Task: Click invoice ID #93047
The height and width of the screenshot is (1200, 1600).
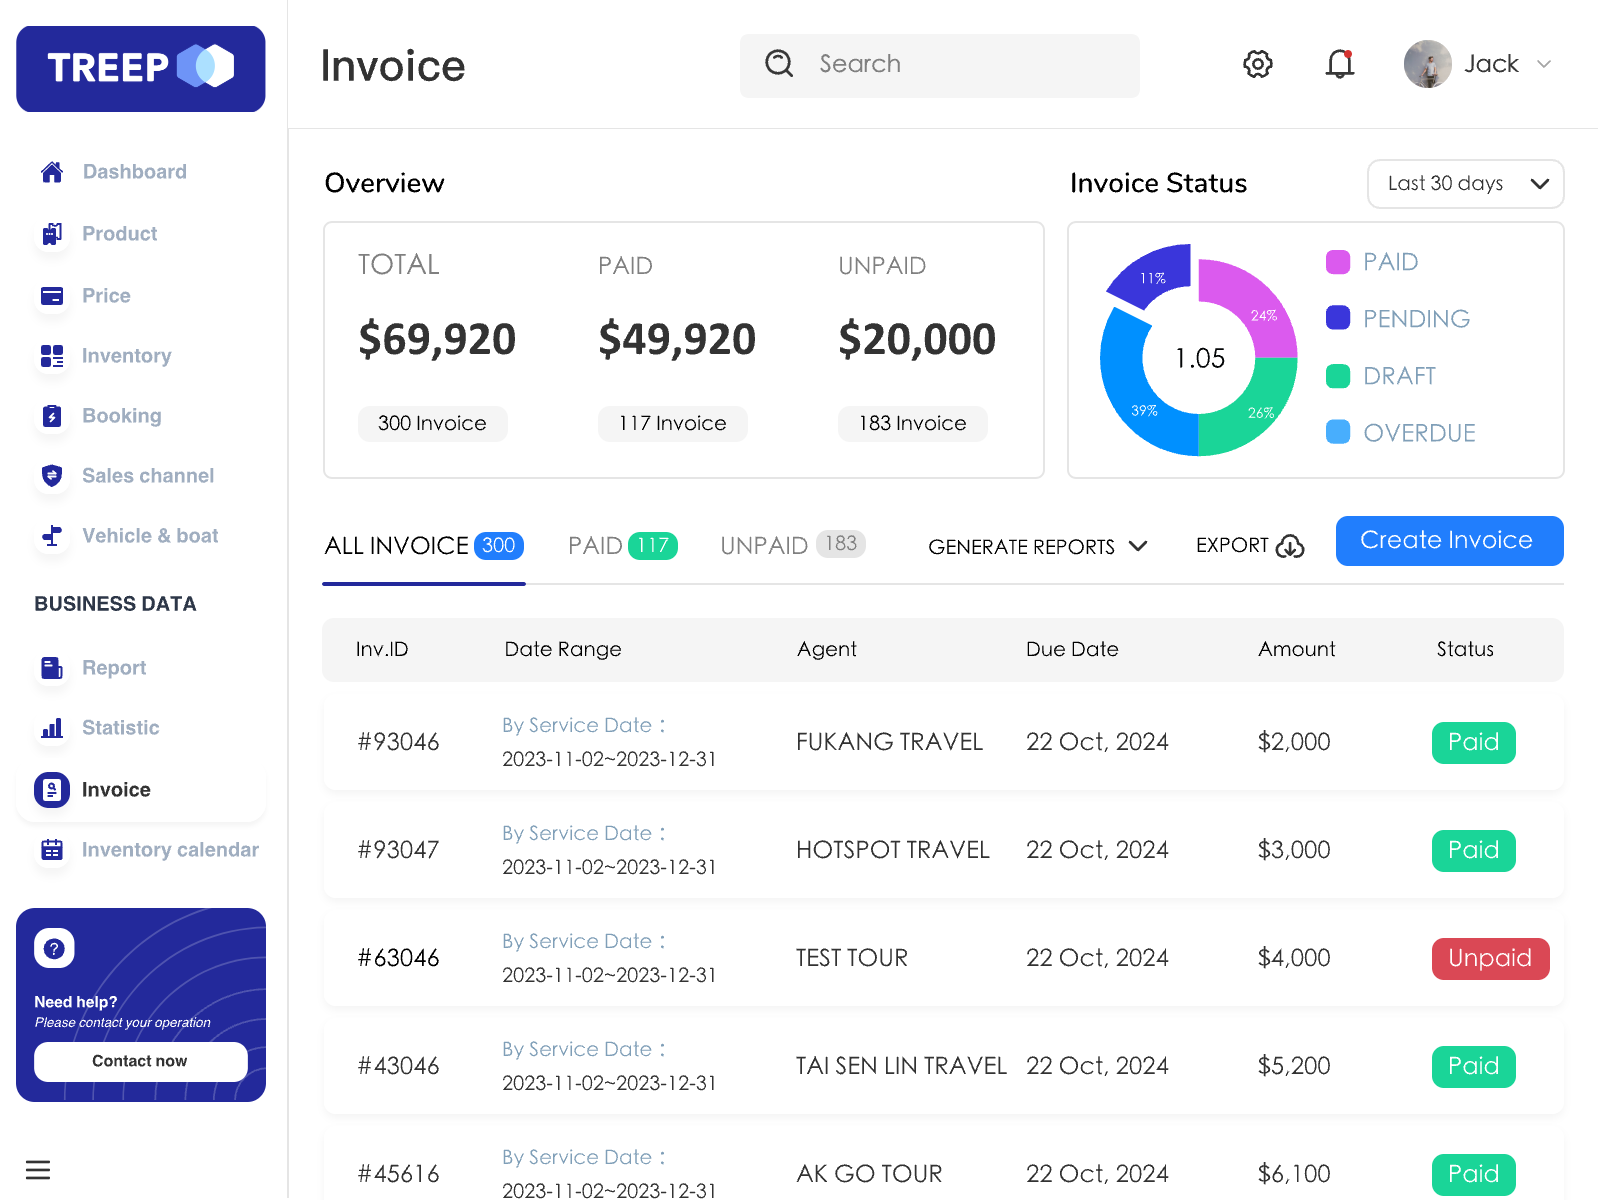Action: click(398, 850)
